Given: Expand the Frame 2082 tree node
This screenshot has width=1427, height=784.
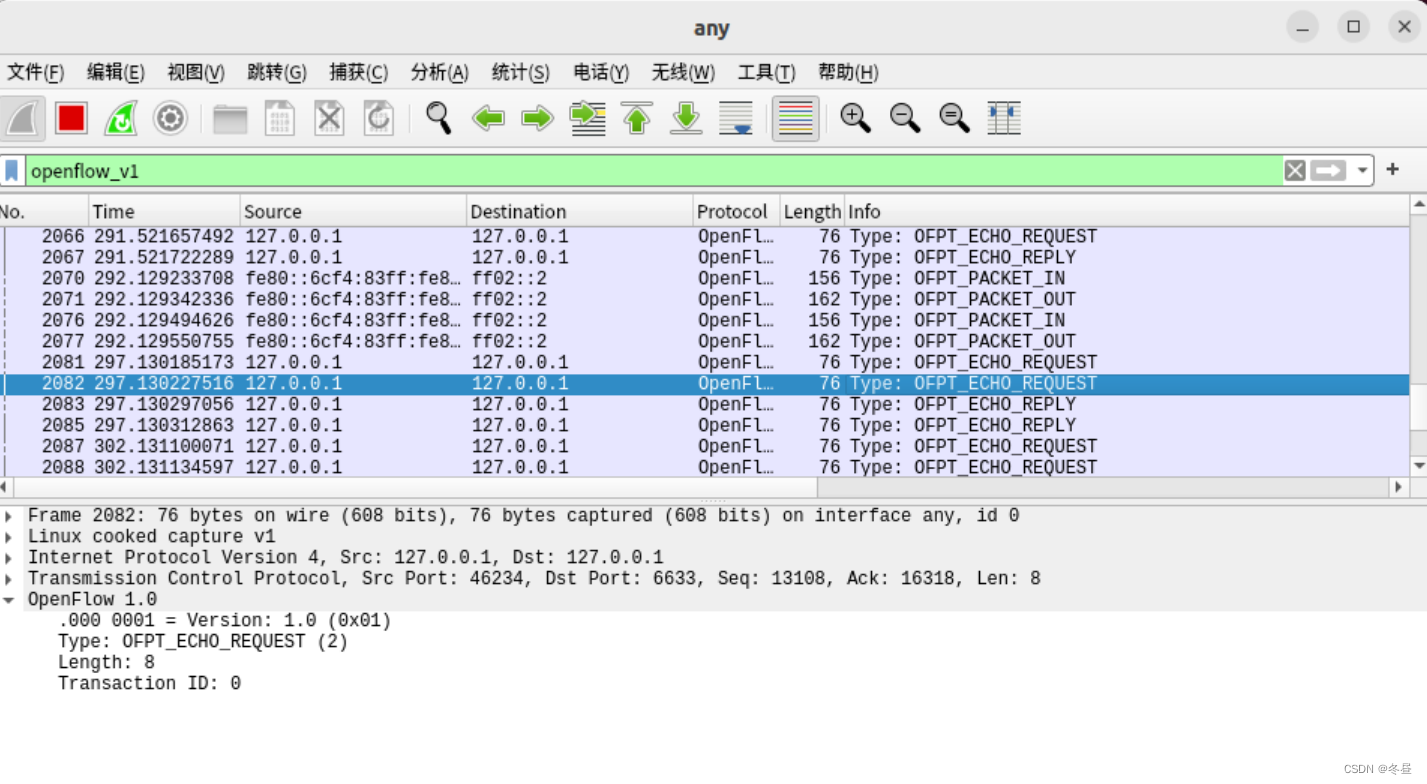Looking at the screenshot, I should [x=9, y=516].
